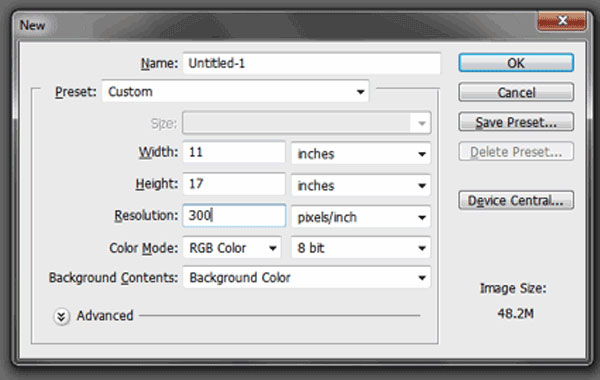Screen dimensions: 600x380
Task: Click the Width value field
Action: 234,152
